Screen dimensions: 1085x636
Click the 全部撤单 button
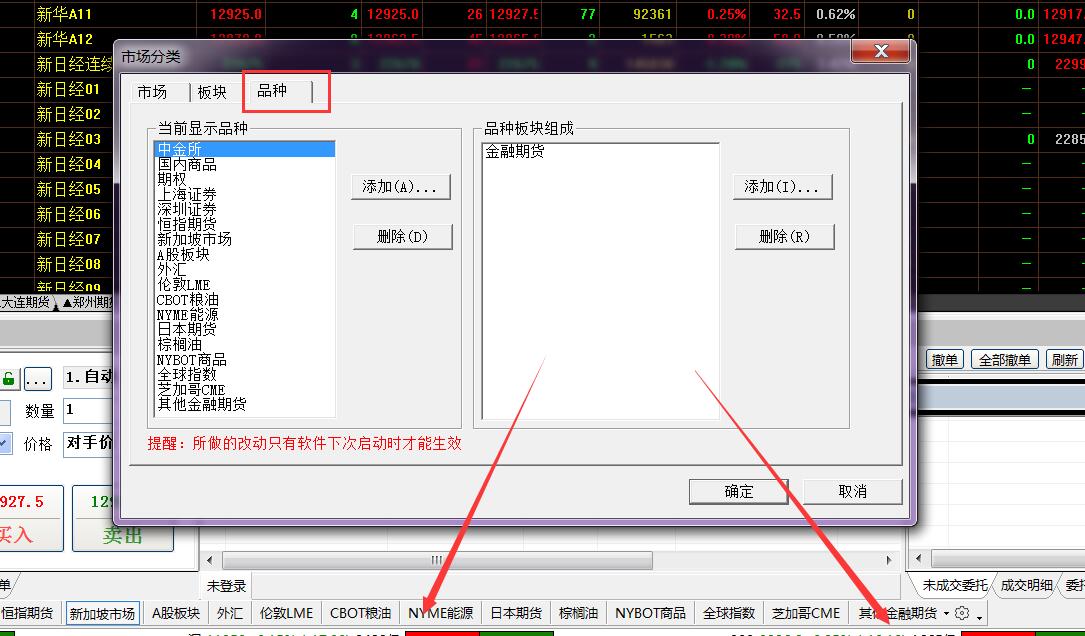coord(1005,360)
